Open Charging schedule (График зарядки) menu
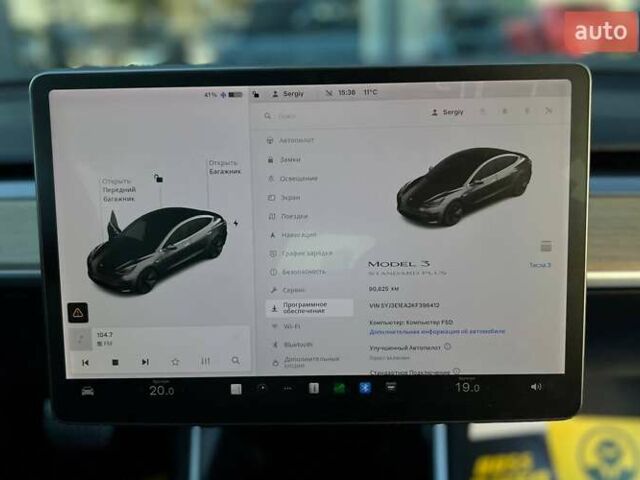The height and width of the screenshot is (480, 640). 301,253
